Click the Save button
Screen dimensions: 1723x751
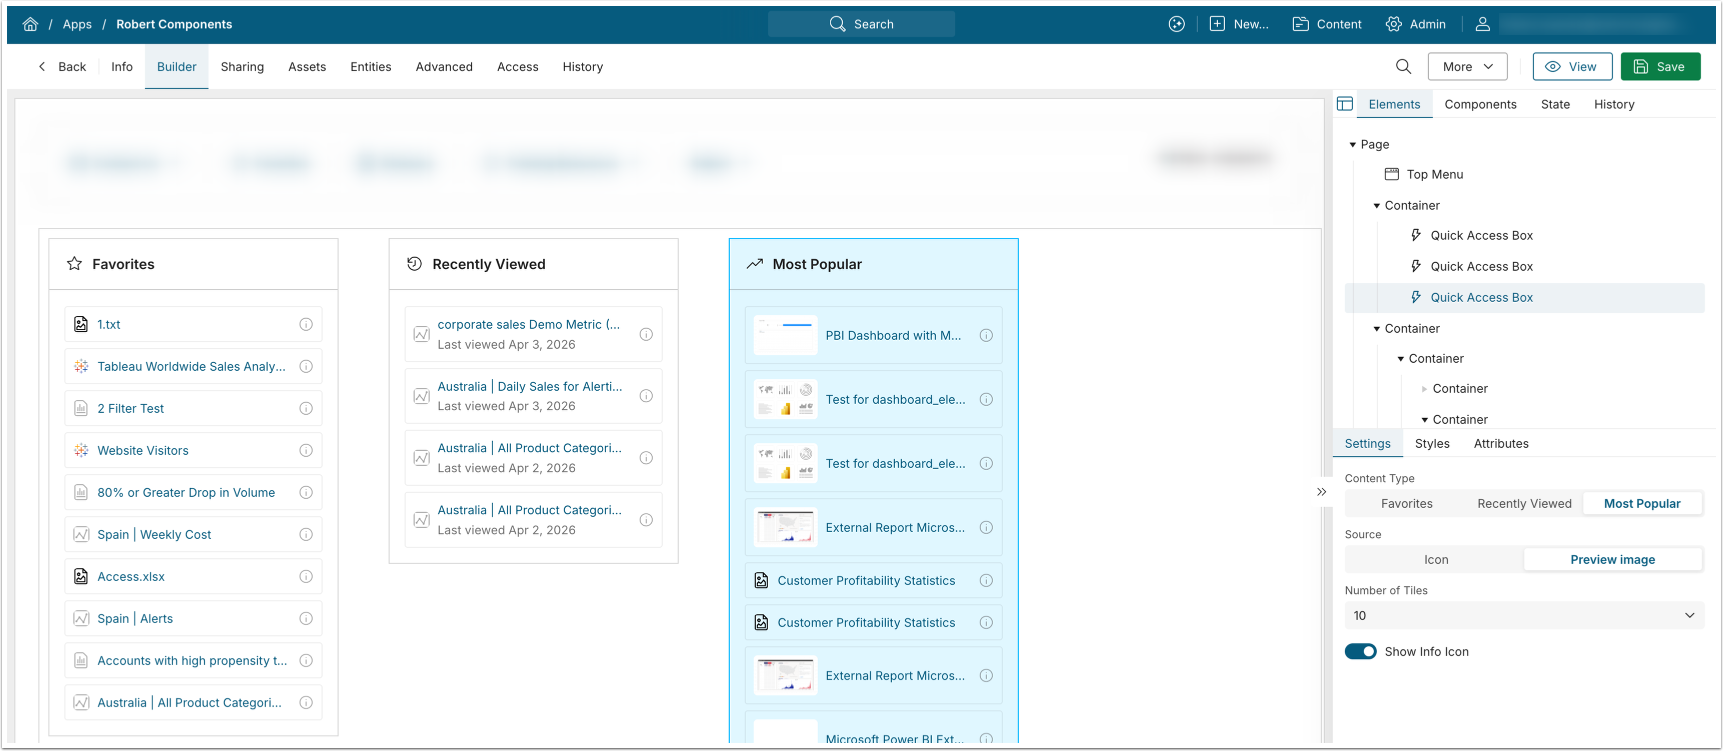[1660, 67]
